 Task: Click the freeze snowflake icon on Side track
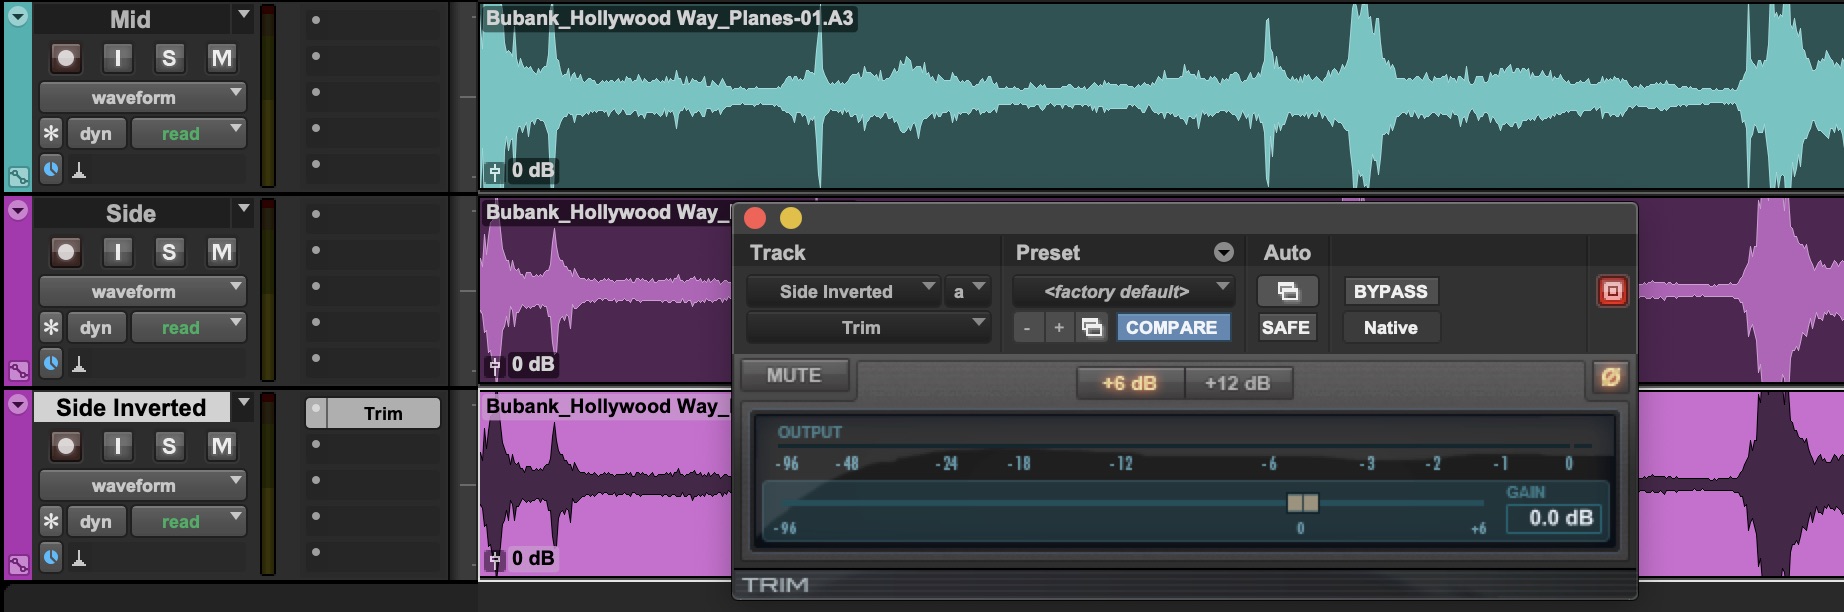pos(51,328)
